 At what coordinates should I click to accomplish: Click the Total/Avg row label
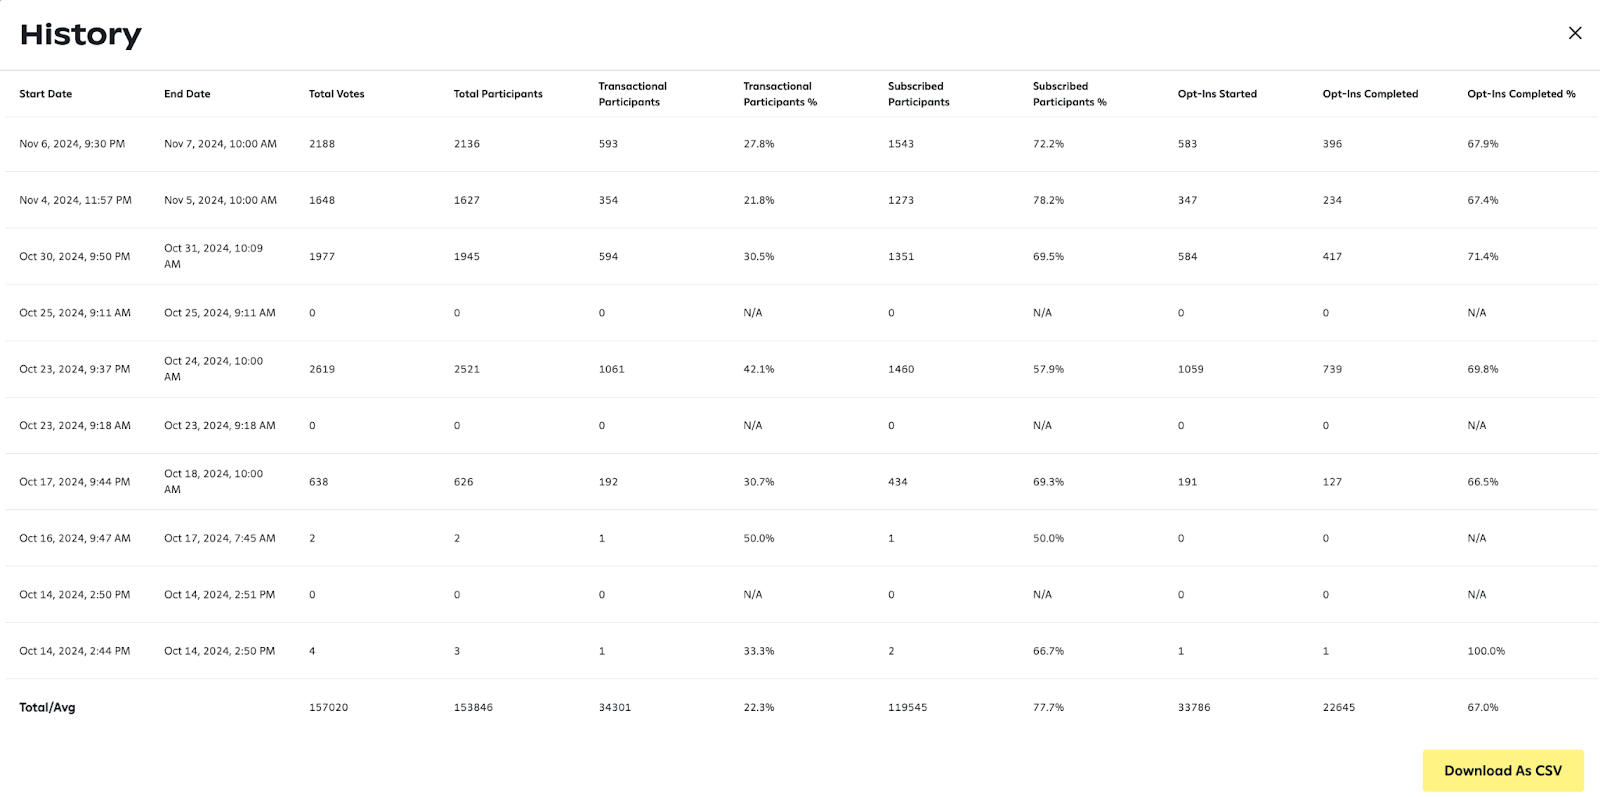coord(47,707)
